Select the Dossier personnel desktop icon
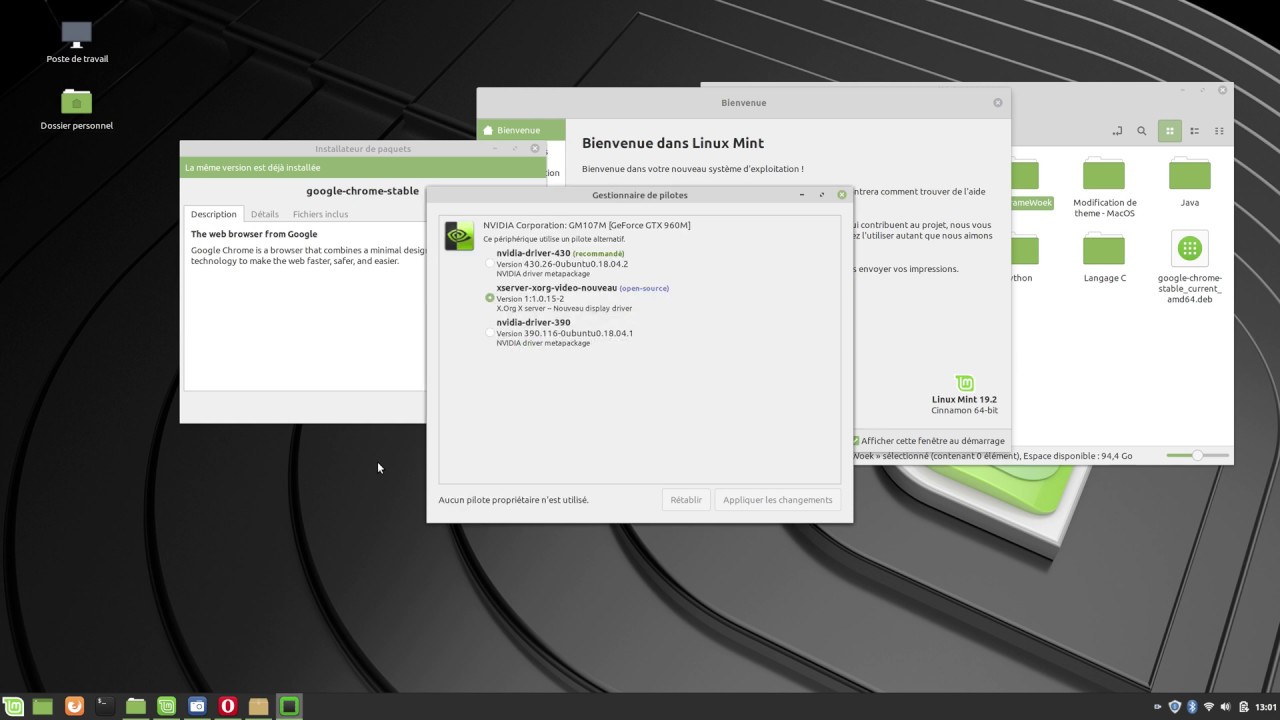Image resolution: width=1280 pixels, height=720 pixels. point(77,109)
